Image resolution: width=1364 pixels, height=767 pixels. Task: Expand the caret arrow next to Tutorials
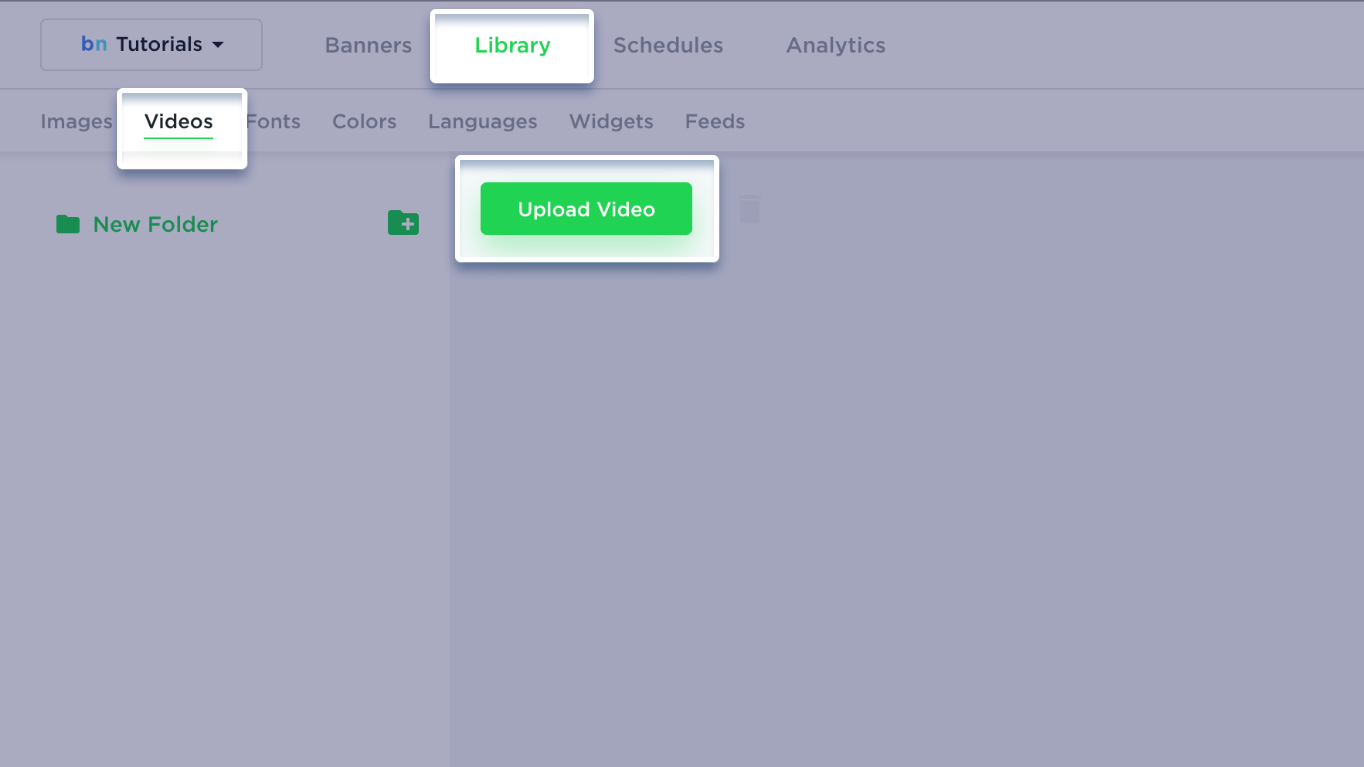point(218,45)
